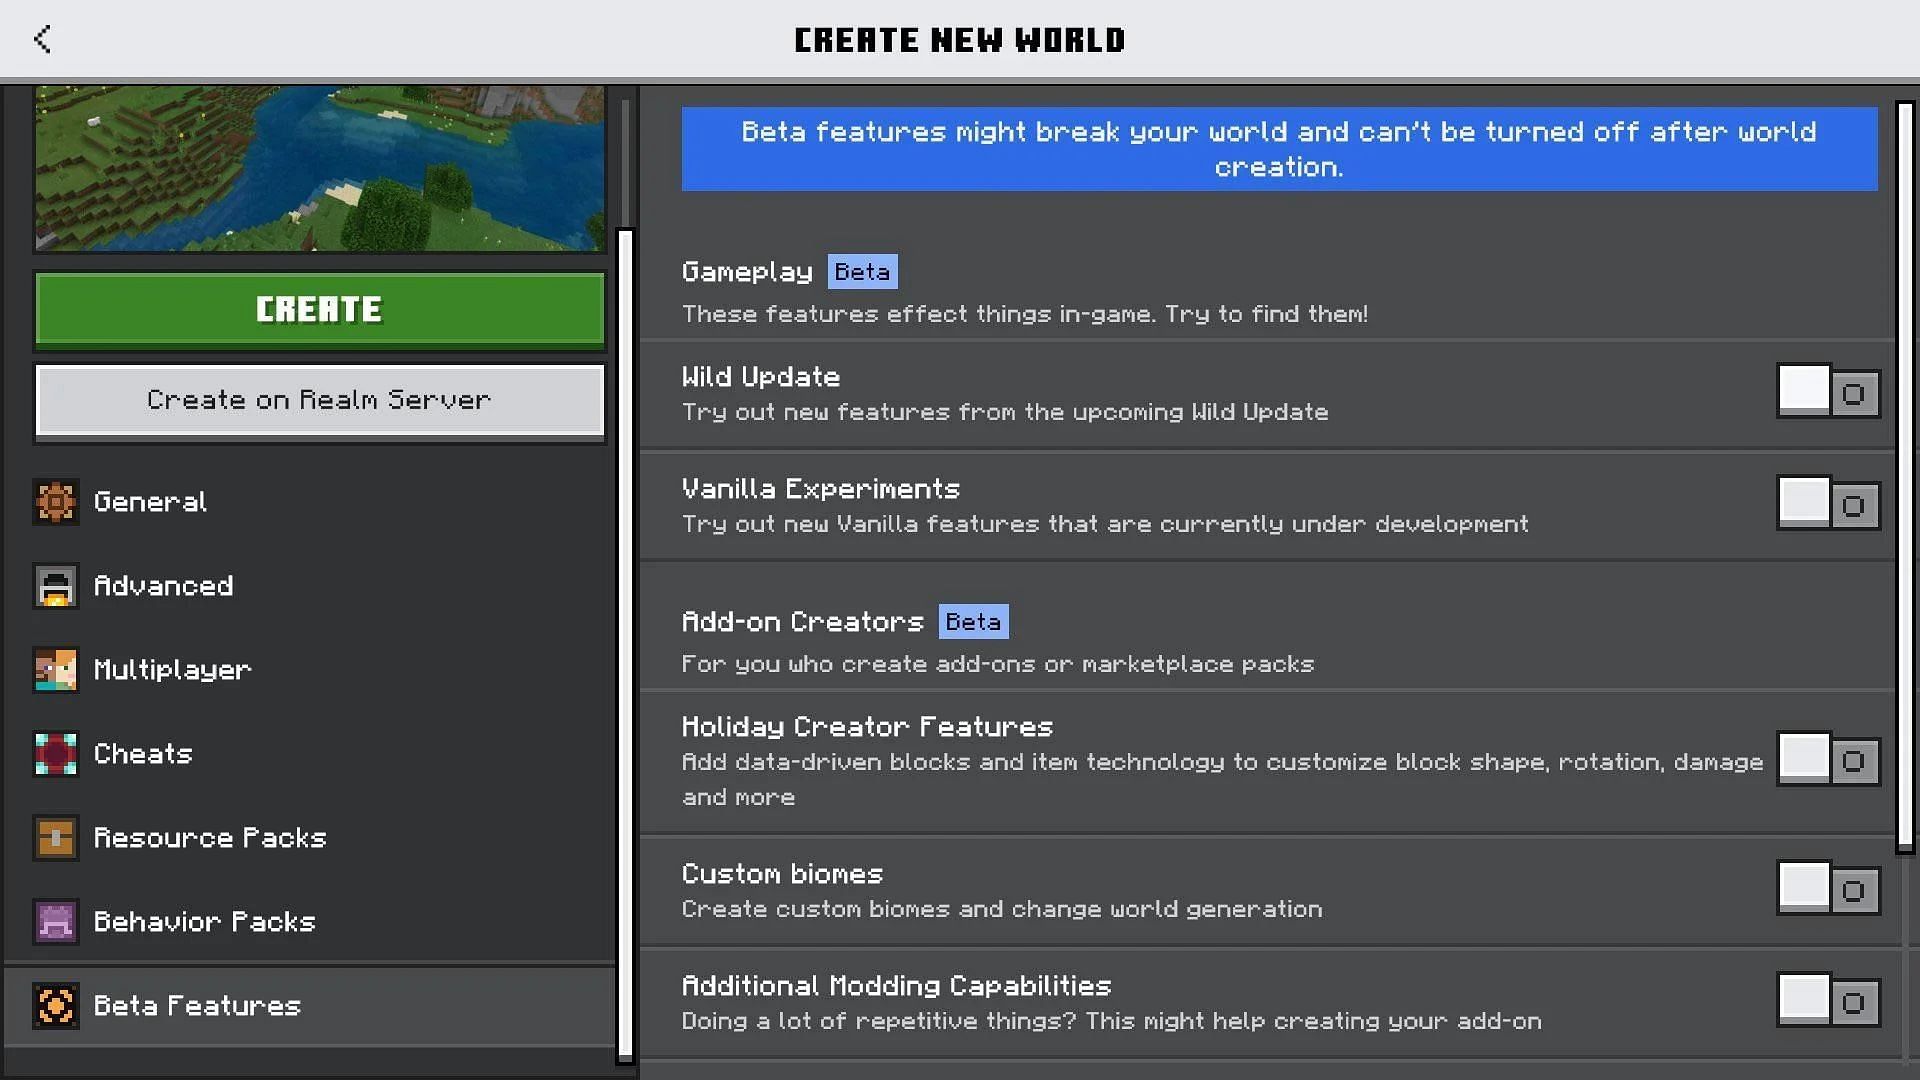The height and width of the screenshot is (1080, 1920).
Task: Select the Advanced settings icon
Action: click(x=55, y=585)
